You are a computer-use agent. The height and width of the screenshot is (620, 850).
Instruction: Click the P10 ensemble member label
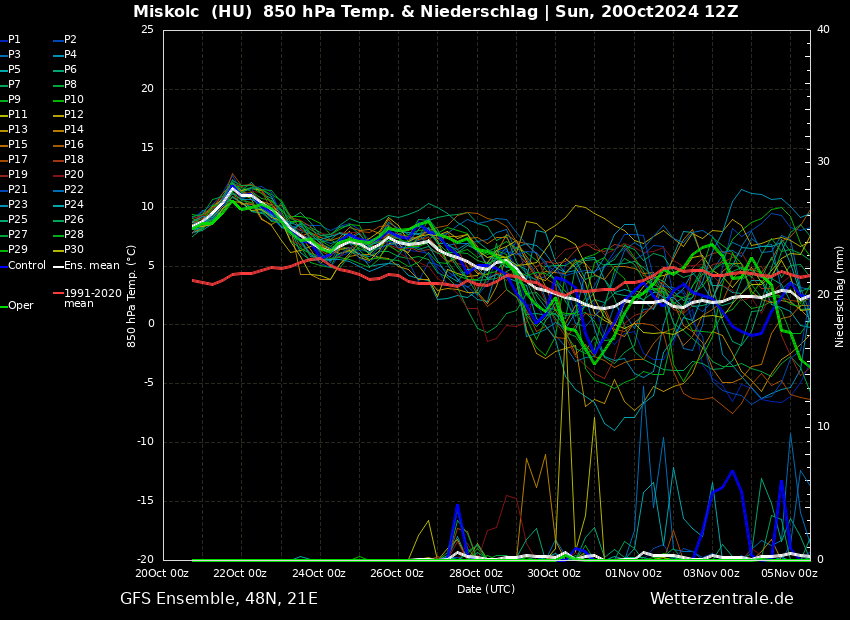coord(73,100)
